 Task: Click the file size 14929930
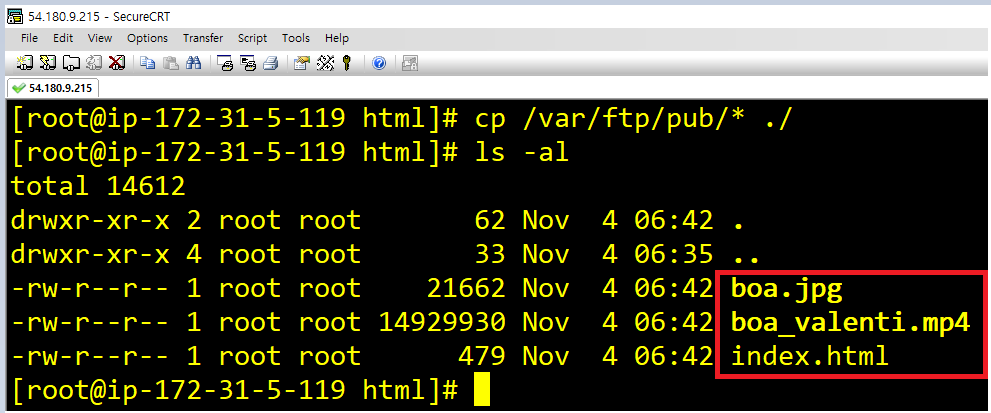tap(442, 323)
